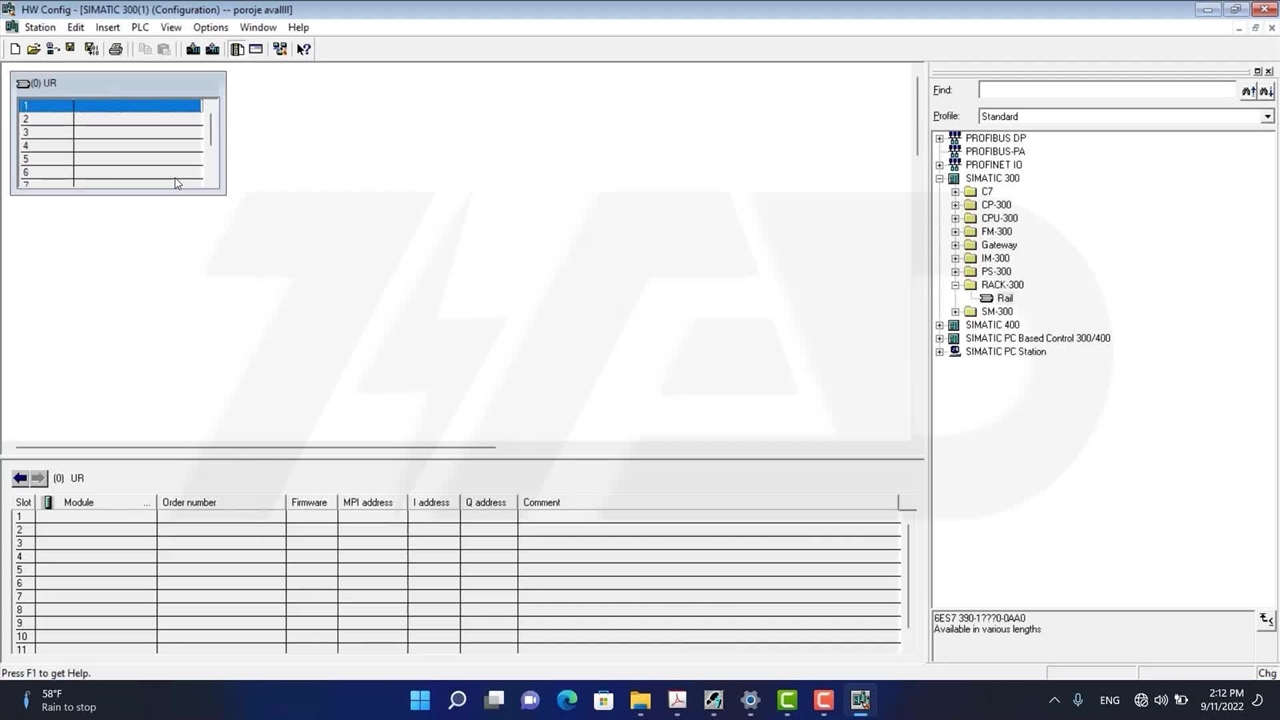The image size is (1280, 720).
Task: Click inside the Find input field
Action: [x=1107, y=90]
